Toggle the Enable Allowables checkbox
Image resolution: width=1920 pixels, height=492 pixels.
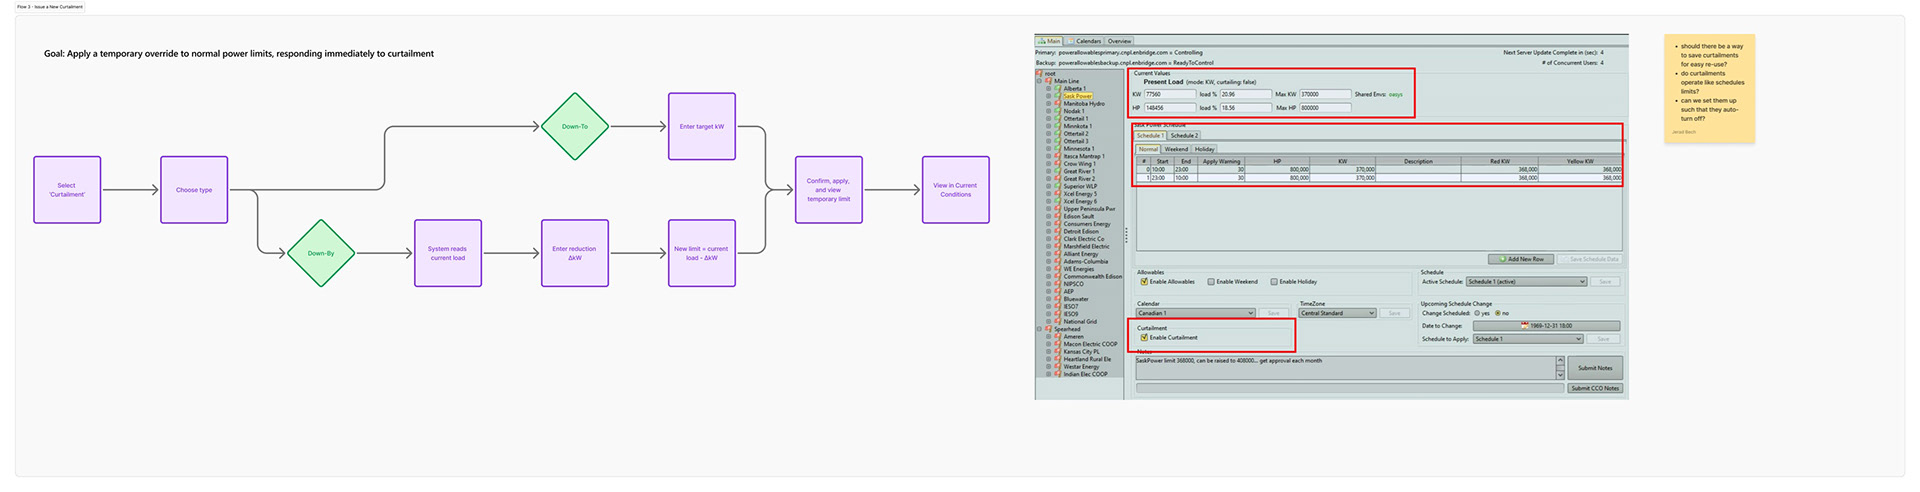pyautogui.click(x=1144, y=282)
